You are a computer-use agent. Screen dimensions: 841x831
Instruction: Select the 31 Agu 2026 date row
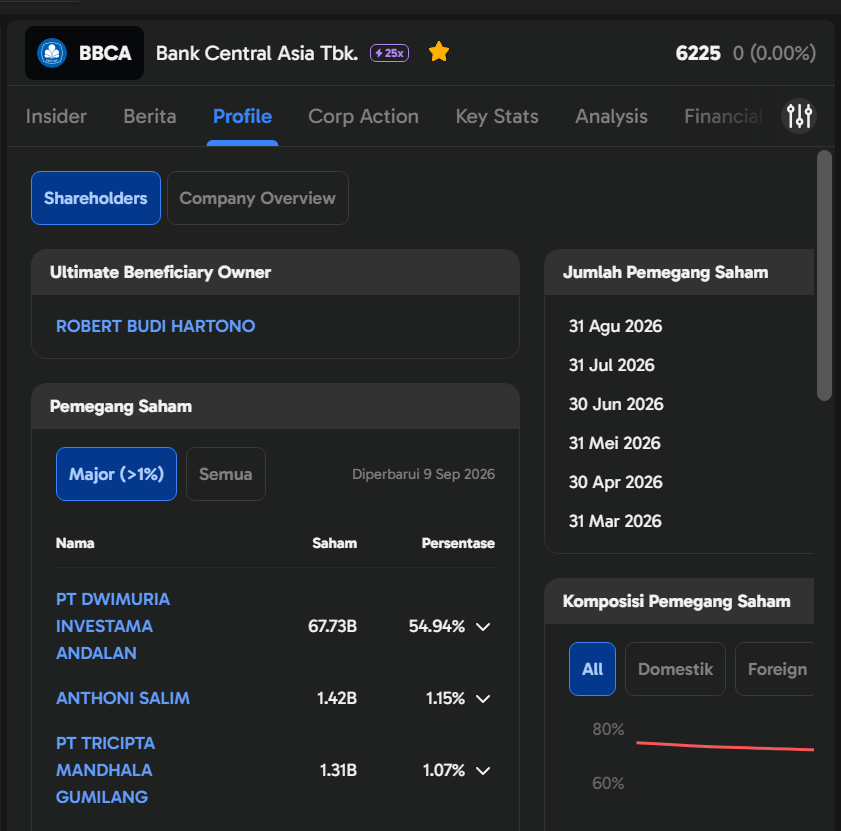point(615,326)
